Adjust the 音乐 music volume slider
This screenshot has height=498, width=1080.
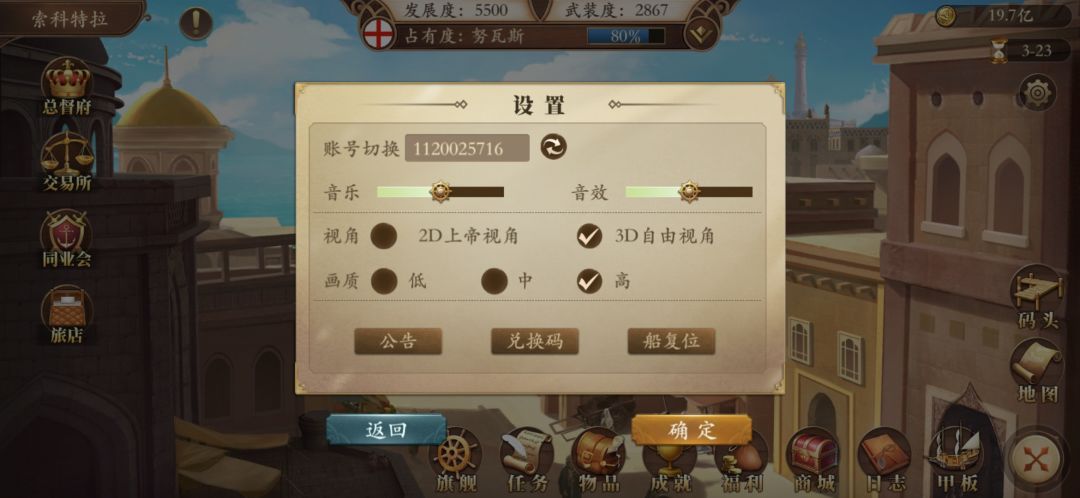point(440,191)
